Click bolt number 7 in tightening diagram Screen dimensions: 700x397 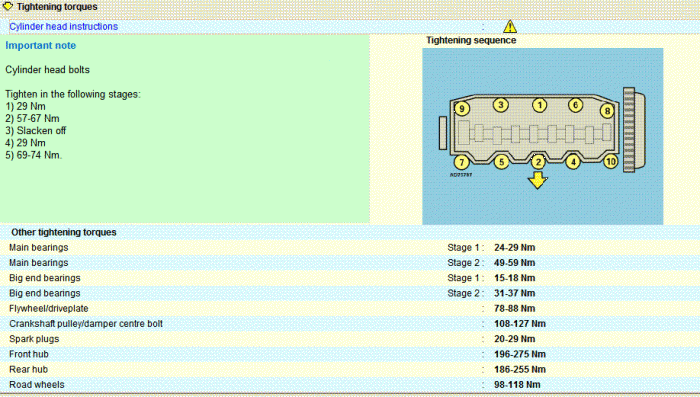pyautogui.click(x=462, y=162)
